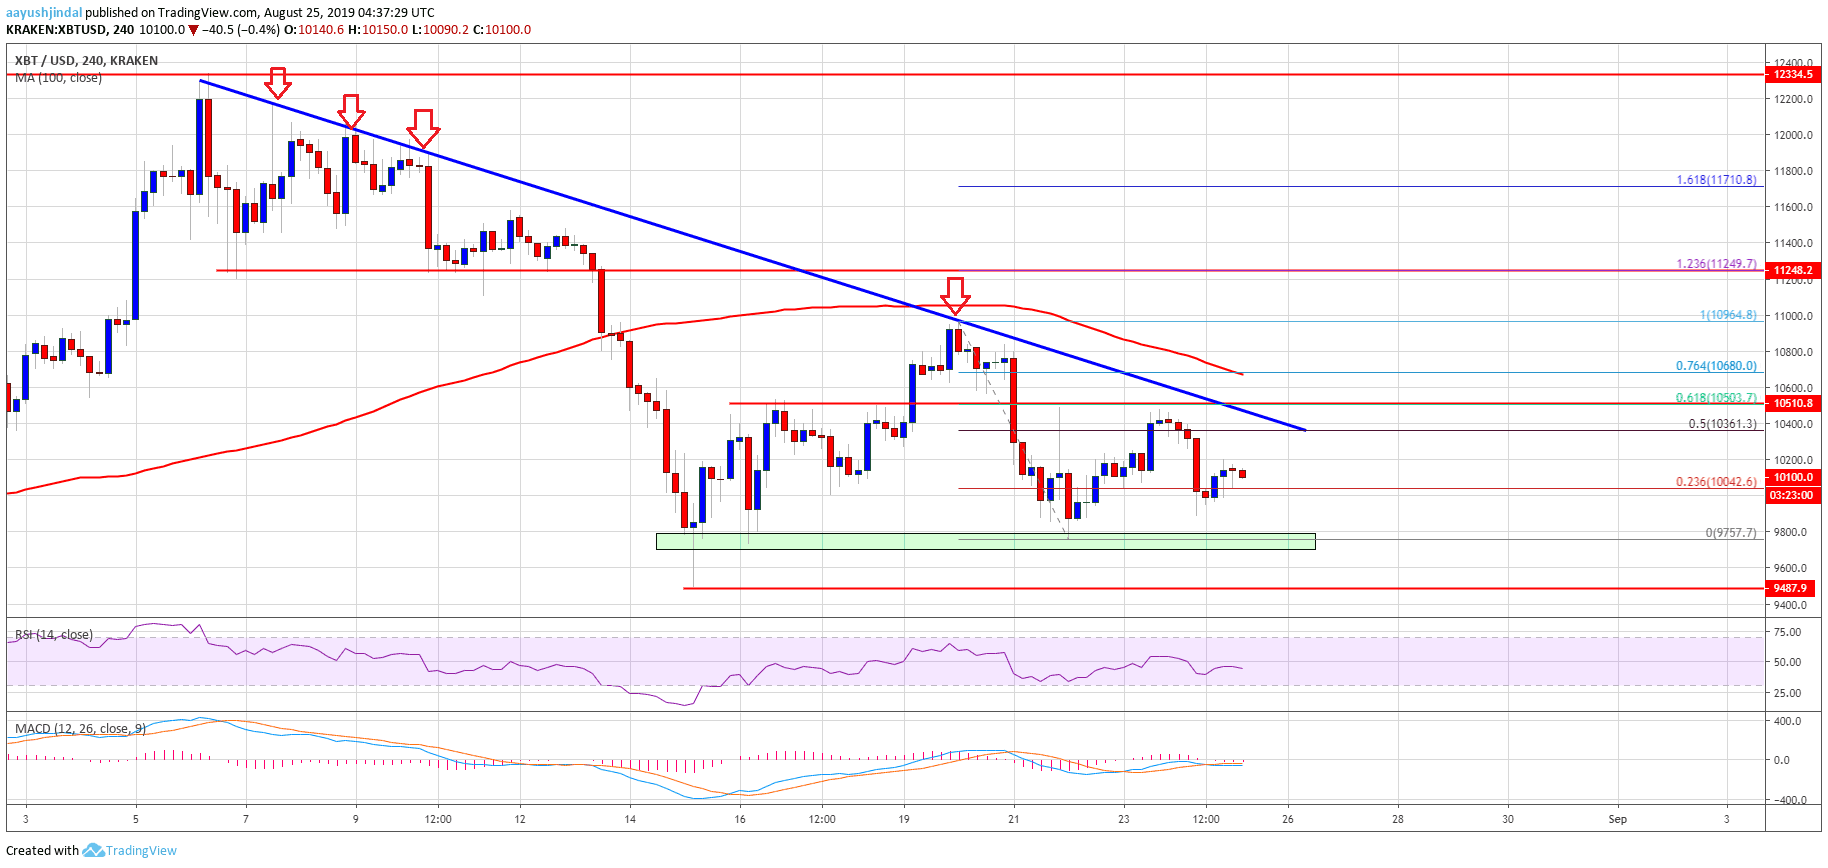The height and width of the screenshot is (868, 1828).
Task: Click the TradingView logo icon at the bottom
Action: click(x=93, y=850)
